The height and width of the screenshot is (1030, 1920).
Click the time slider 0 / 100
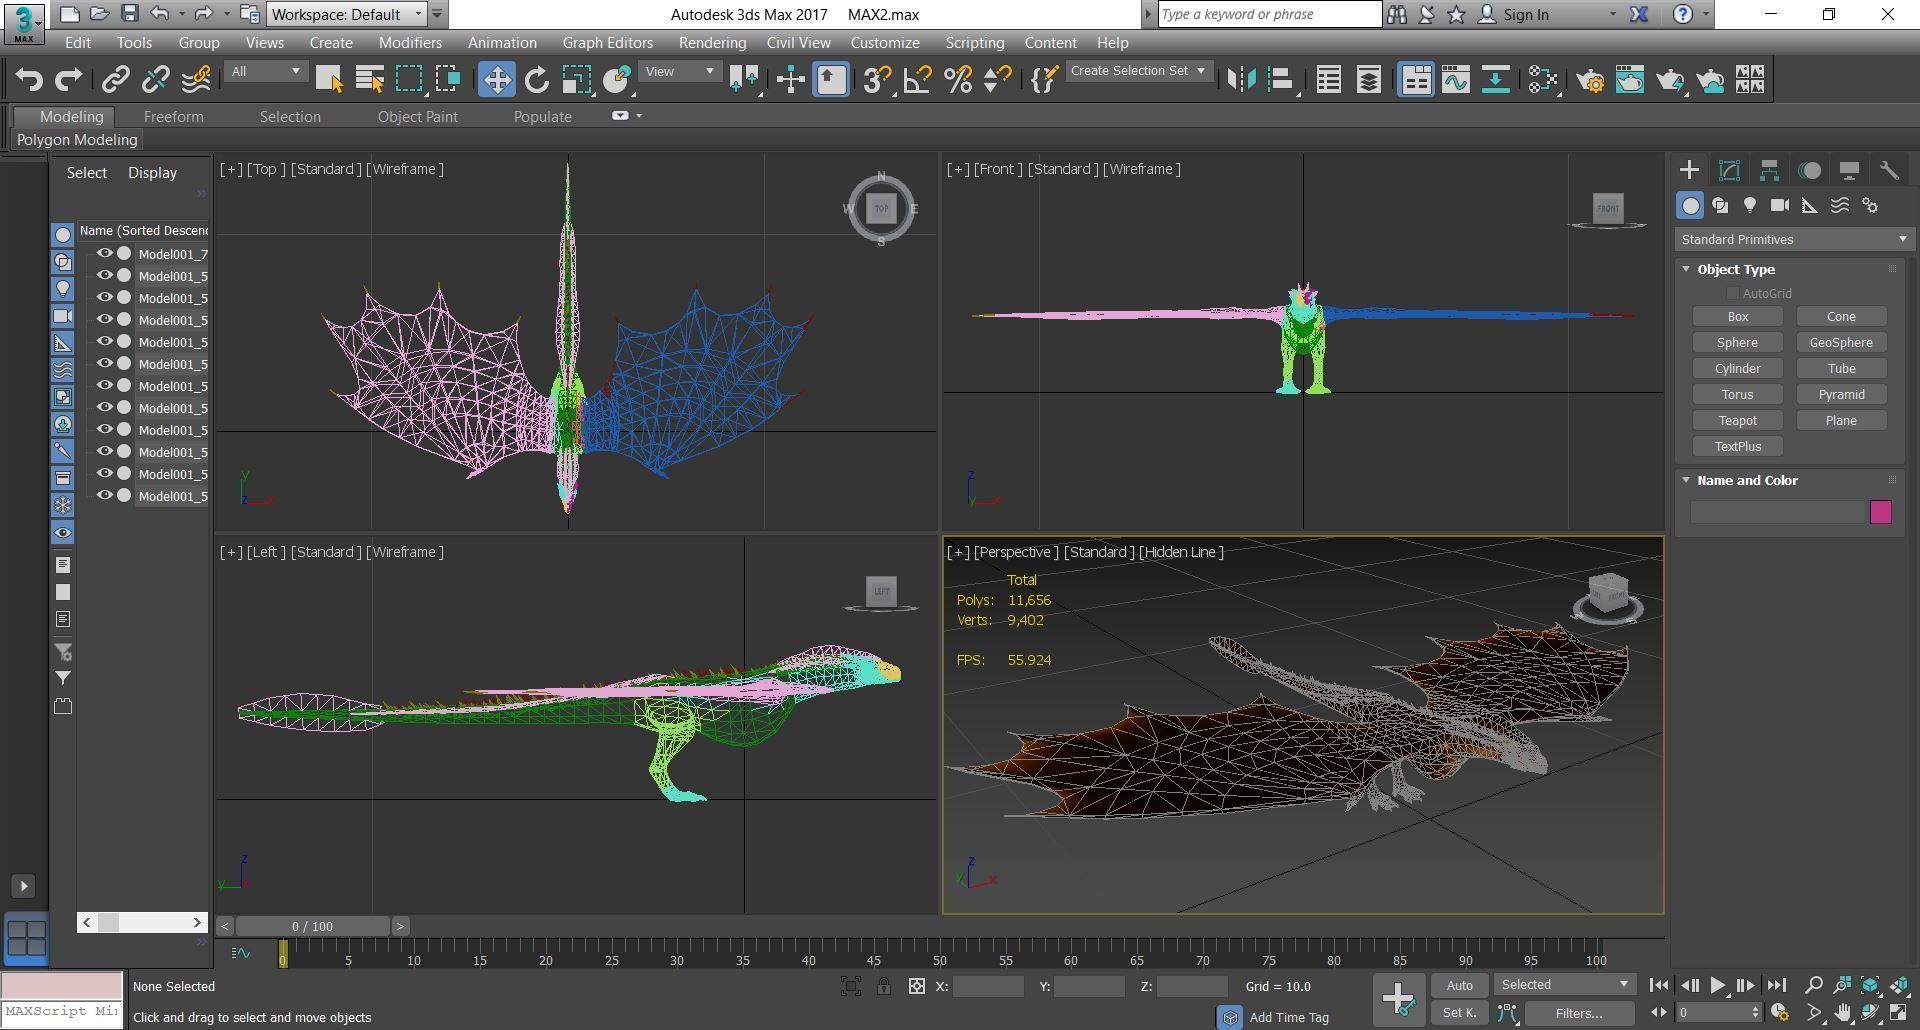click(x=312, y=926)
